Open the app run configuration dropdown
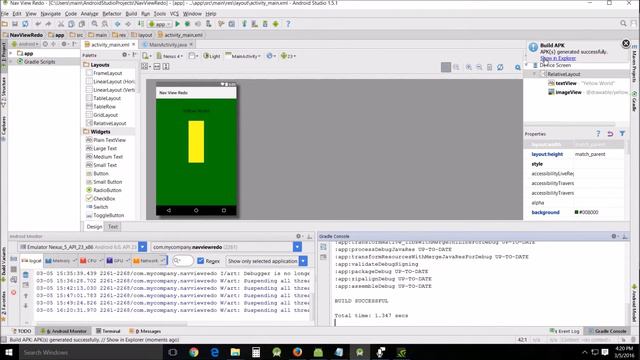The width and height of the screenshot is (640, 360). (160, 24)
